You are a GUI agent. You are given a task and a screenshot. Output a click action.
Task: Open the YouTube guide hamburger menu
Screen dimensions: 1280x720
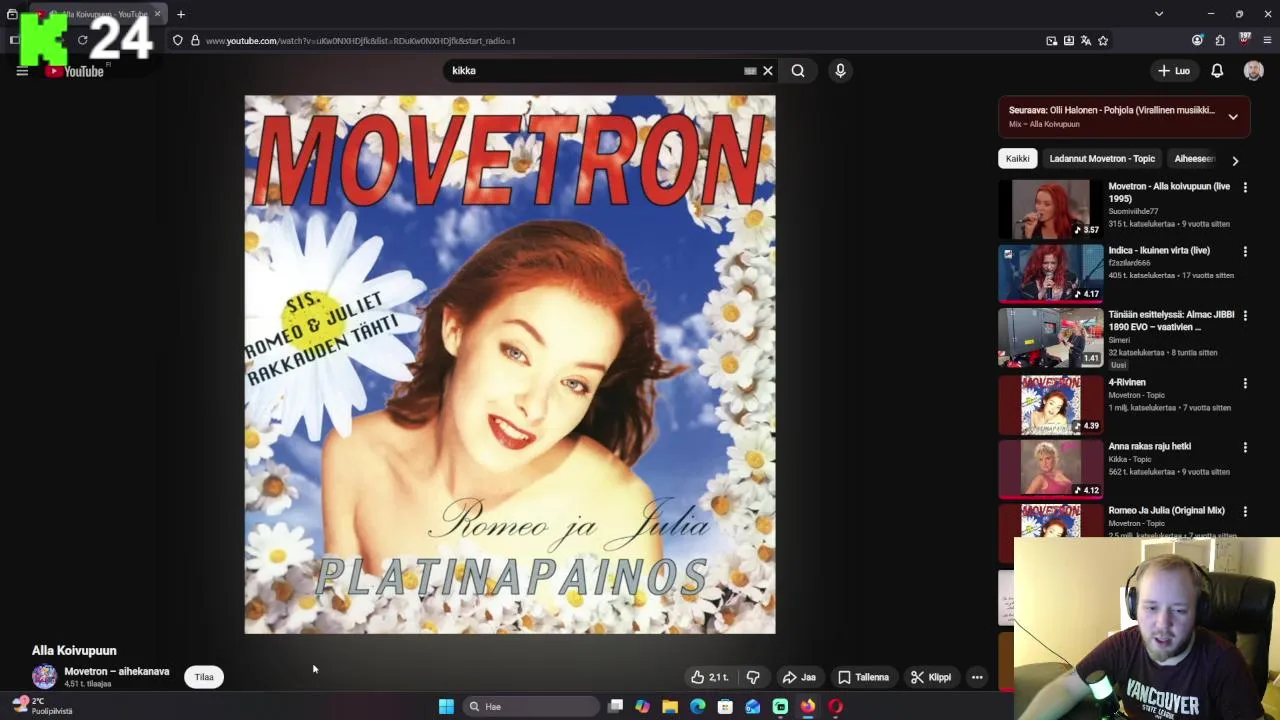tap(22, 71)
